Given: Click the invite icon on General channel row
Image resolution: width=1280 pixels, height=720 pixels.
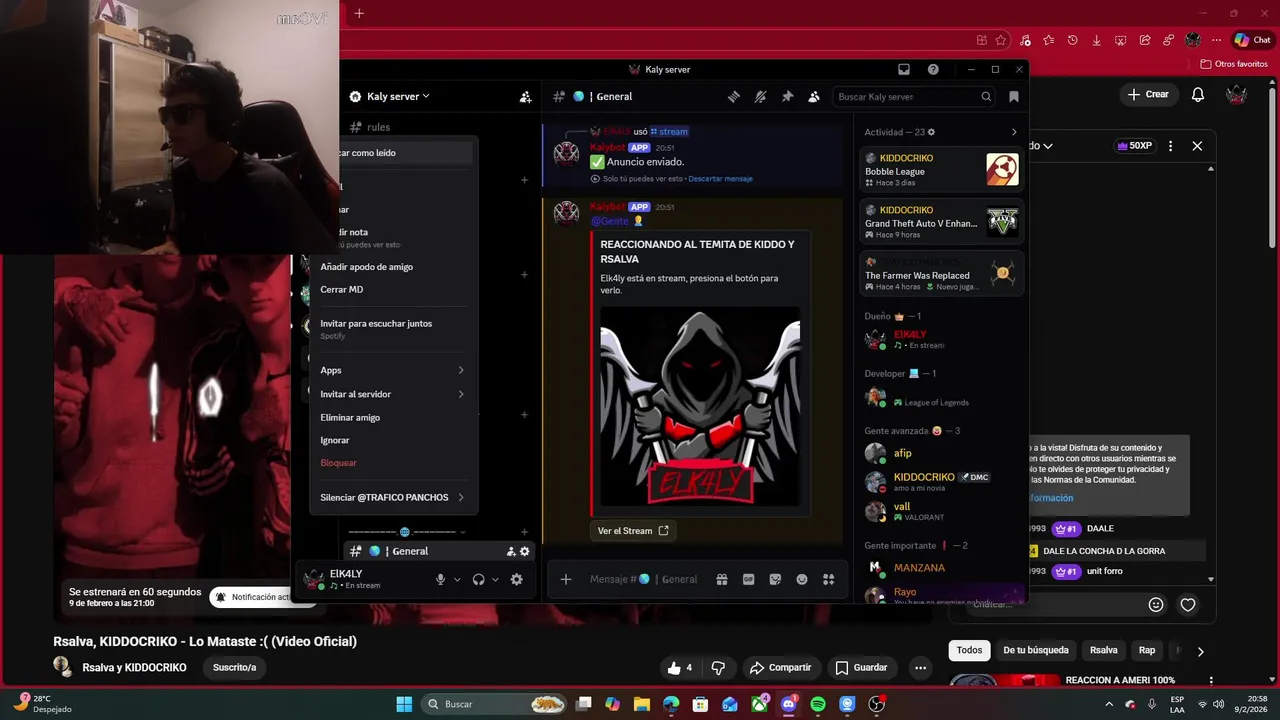Looking at the screenshot, I should 511,551.
